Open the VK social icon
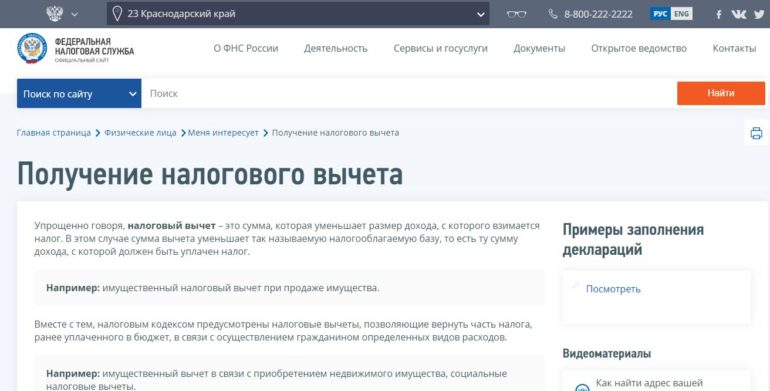Image resolution: width=770 pixels, height=391 pixels. pos(739,14)
